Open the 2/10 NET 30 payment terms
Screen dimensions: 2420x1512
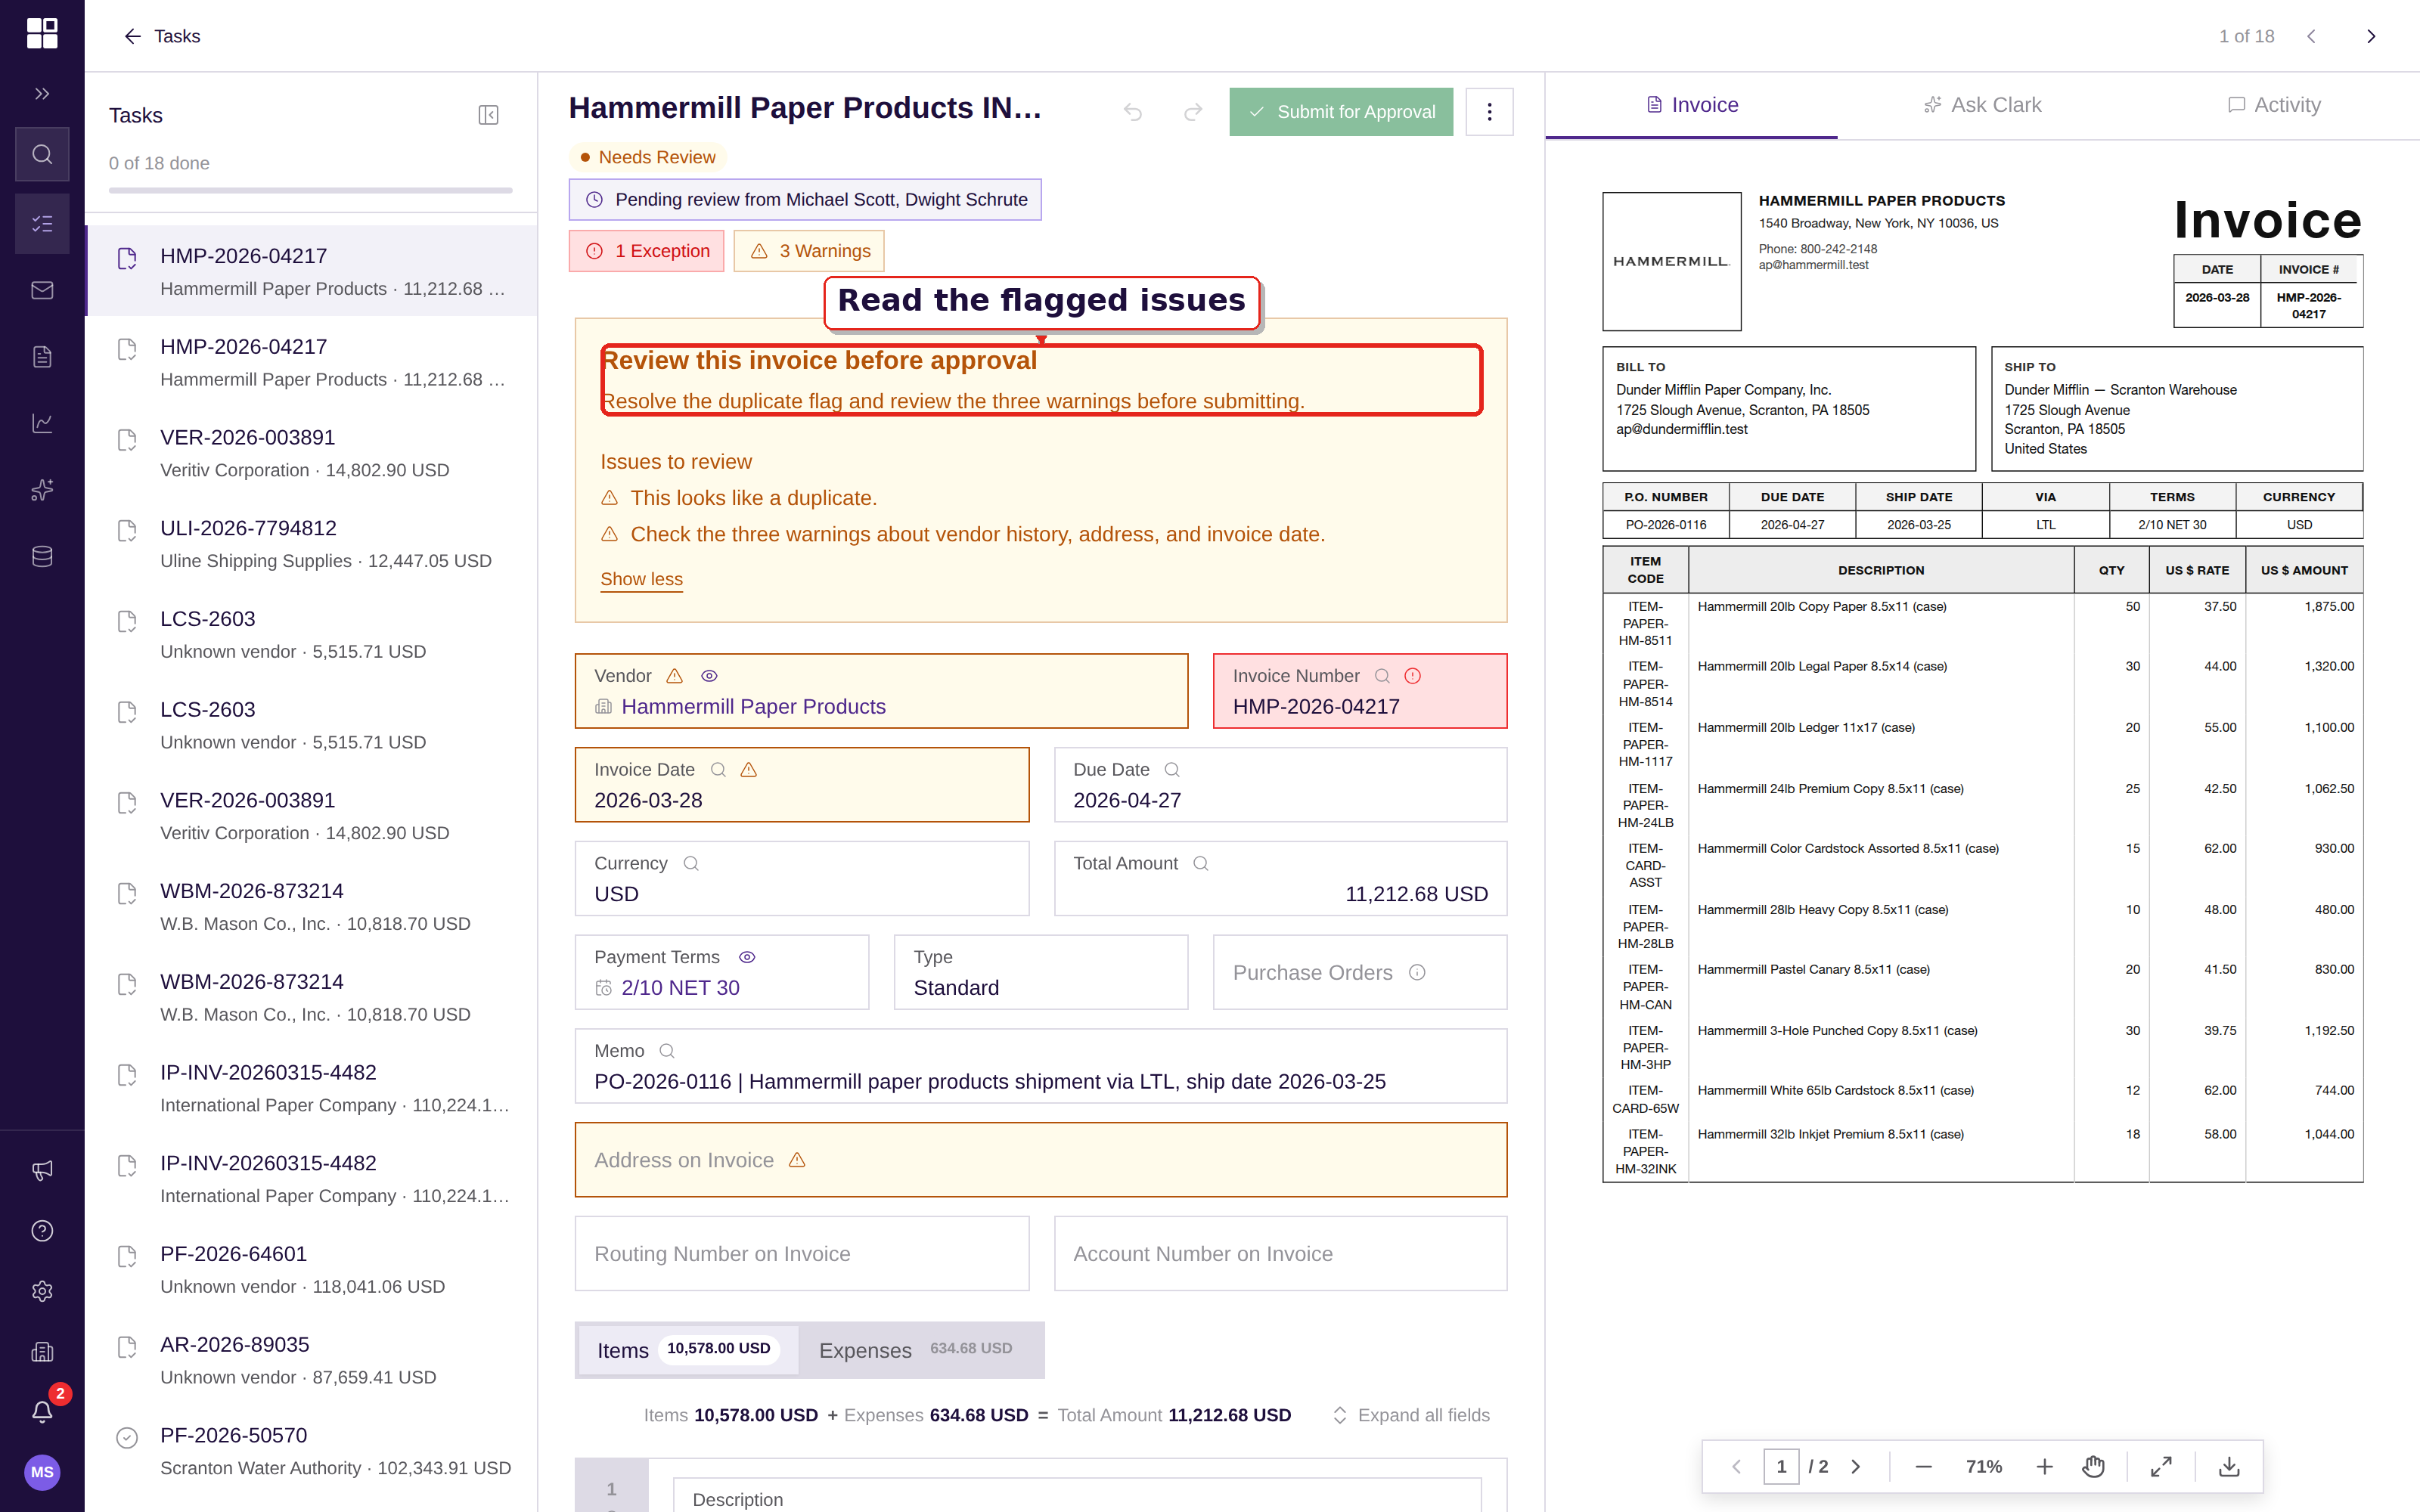[x=680, y=988]
